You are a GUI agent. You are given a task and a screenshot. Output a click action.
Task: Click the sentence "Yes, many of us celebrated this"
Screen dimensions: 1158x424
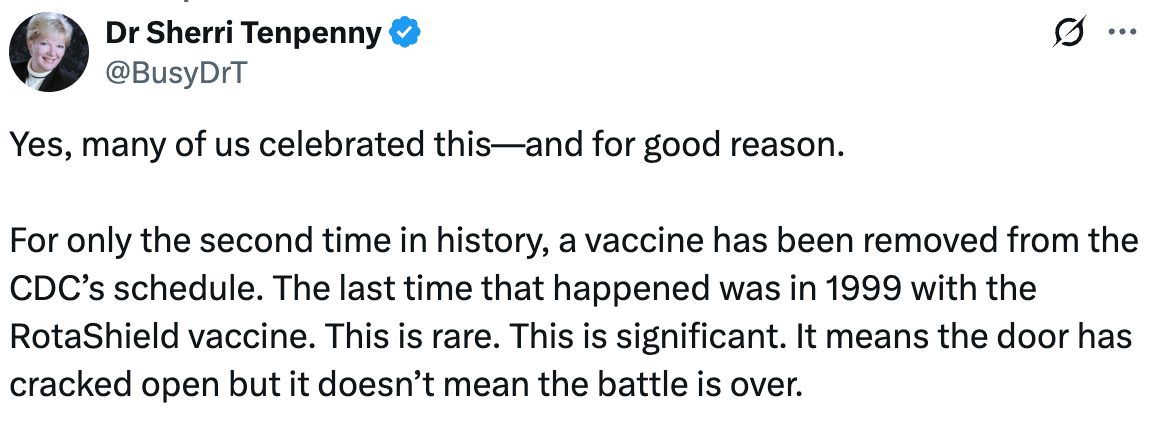click(249, 146)
